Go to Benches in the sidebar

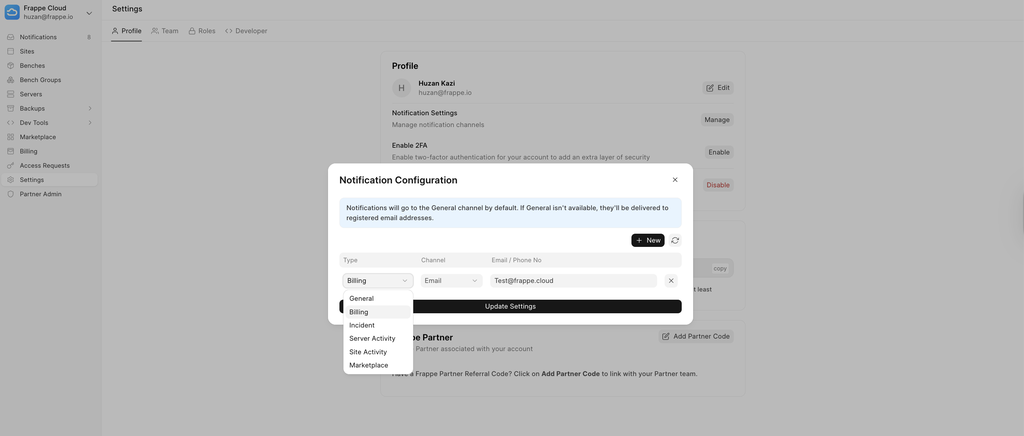point(32,66)
